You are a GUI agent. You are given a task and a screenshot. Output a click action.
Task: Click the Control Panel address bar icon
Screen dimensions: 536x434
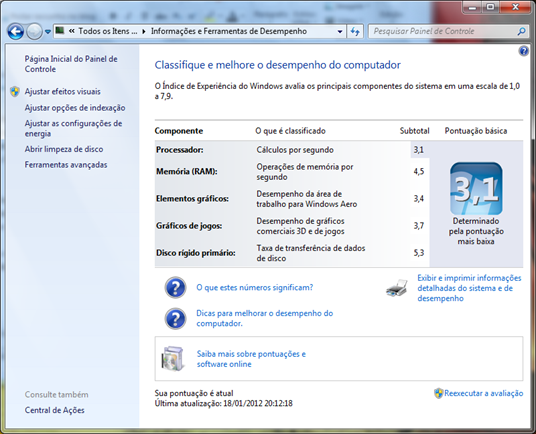tap(60, 31)
